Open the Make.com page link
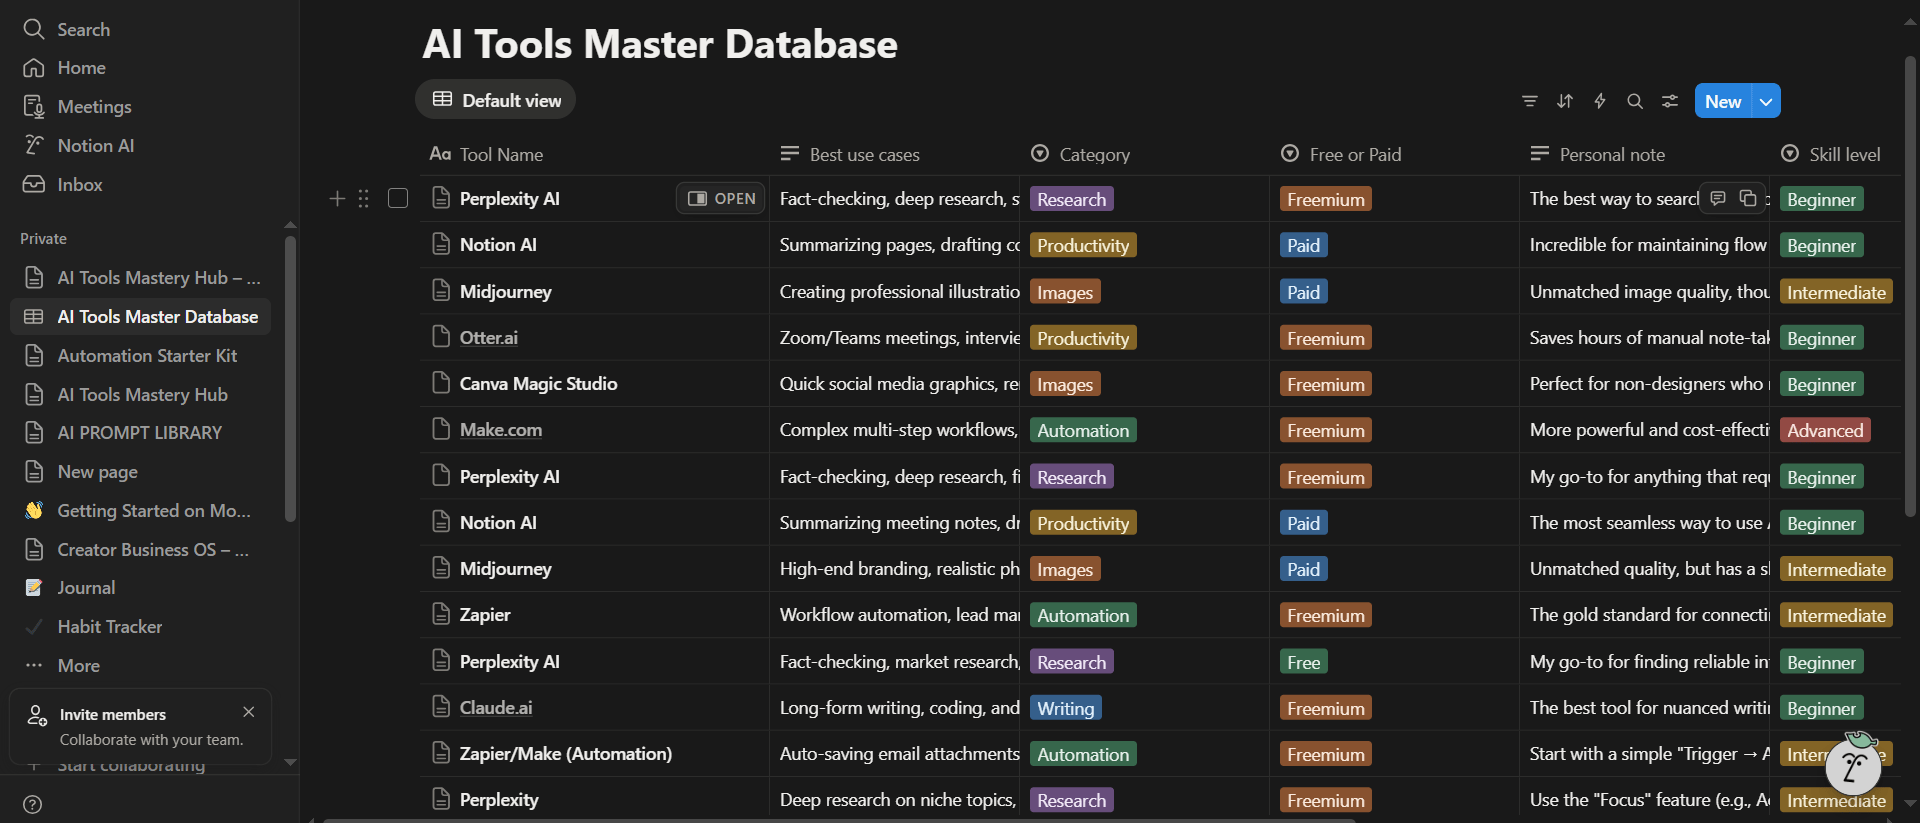1920x823 pixels. (x=500, y=430)
